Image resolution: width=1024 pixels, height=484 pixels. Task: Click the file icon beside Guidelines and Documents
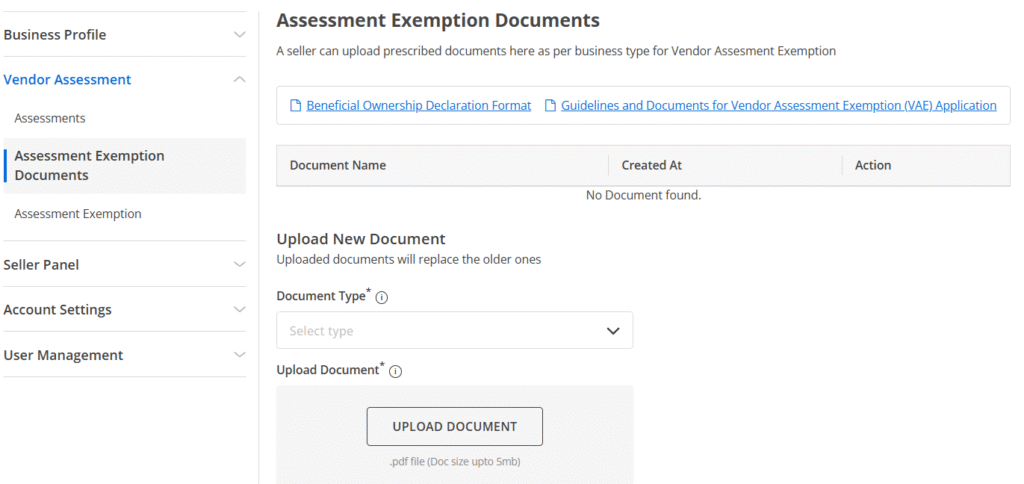pyautogui.click(x=550, y=105)
